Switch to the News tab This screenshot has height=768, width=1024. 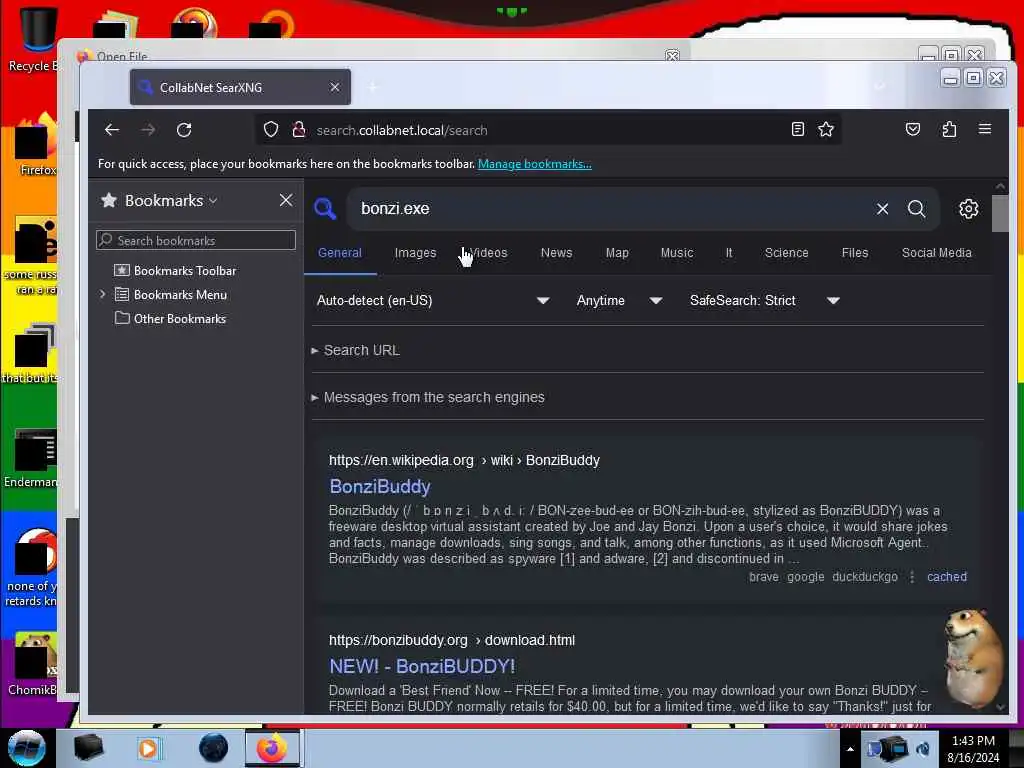click(x=556, y=253)
